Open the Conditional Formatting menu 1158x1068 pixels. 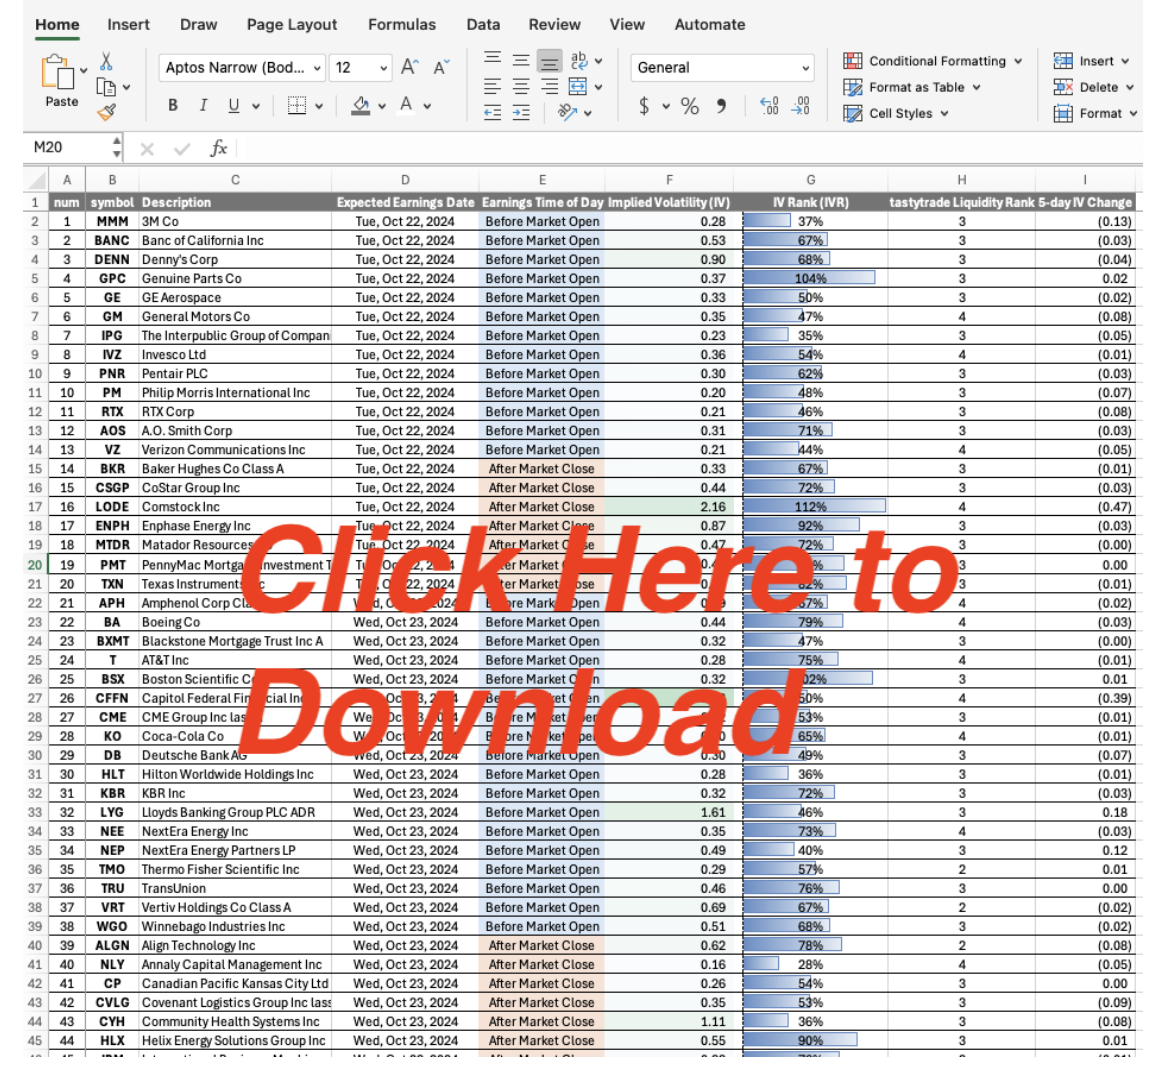(933, 61)
